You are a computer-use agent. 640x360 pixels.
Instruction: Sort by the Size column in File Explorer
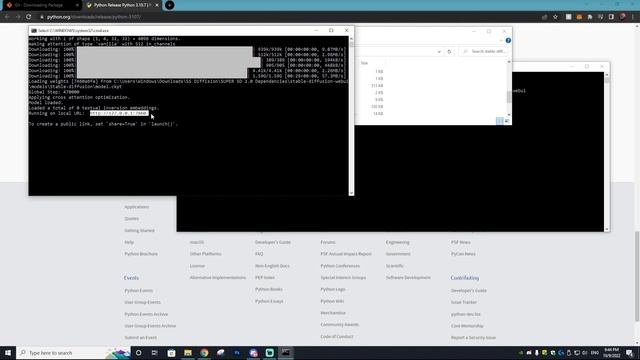(x=364, y=63)
